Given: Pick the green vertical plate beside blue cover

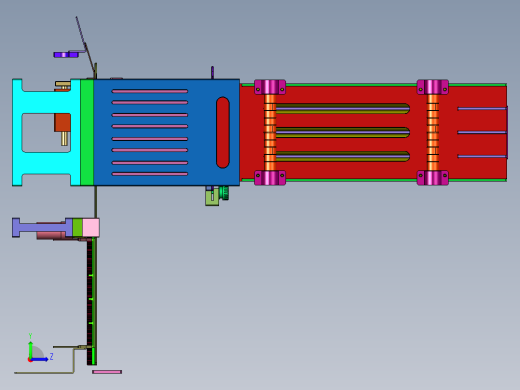Looking at the screenshot, I should (x=87, y=132).
